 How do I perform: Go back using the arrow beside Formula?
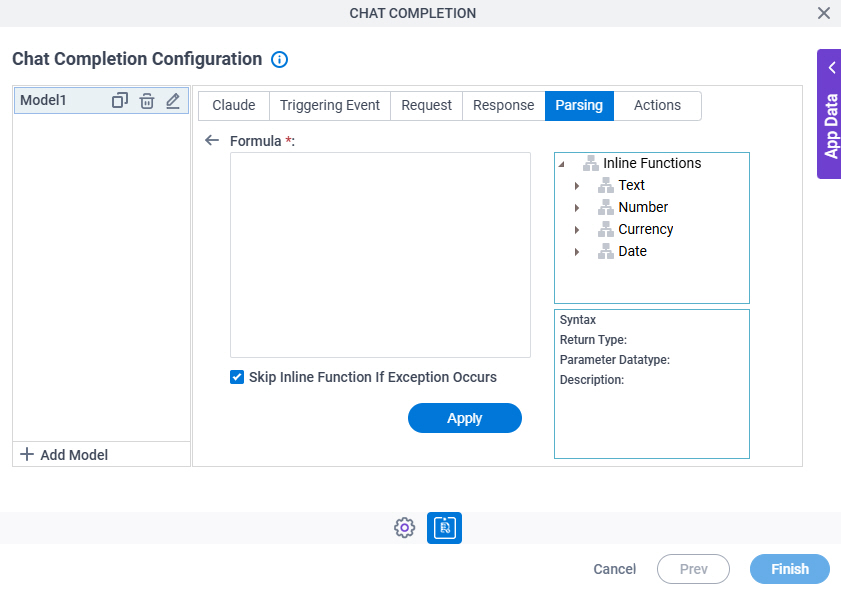(212, 141)
